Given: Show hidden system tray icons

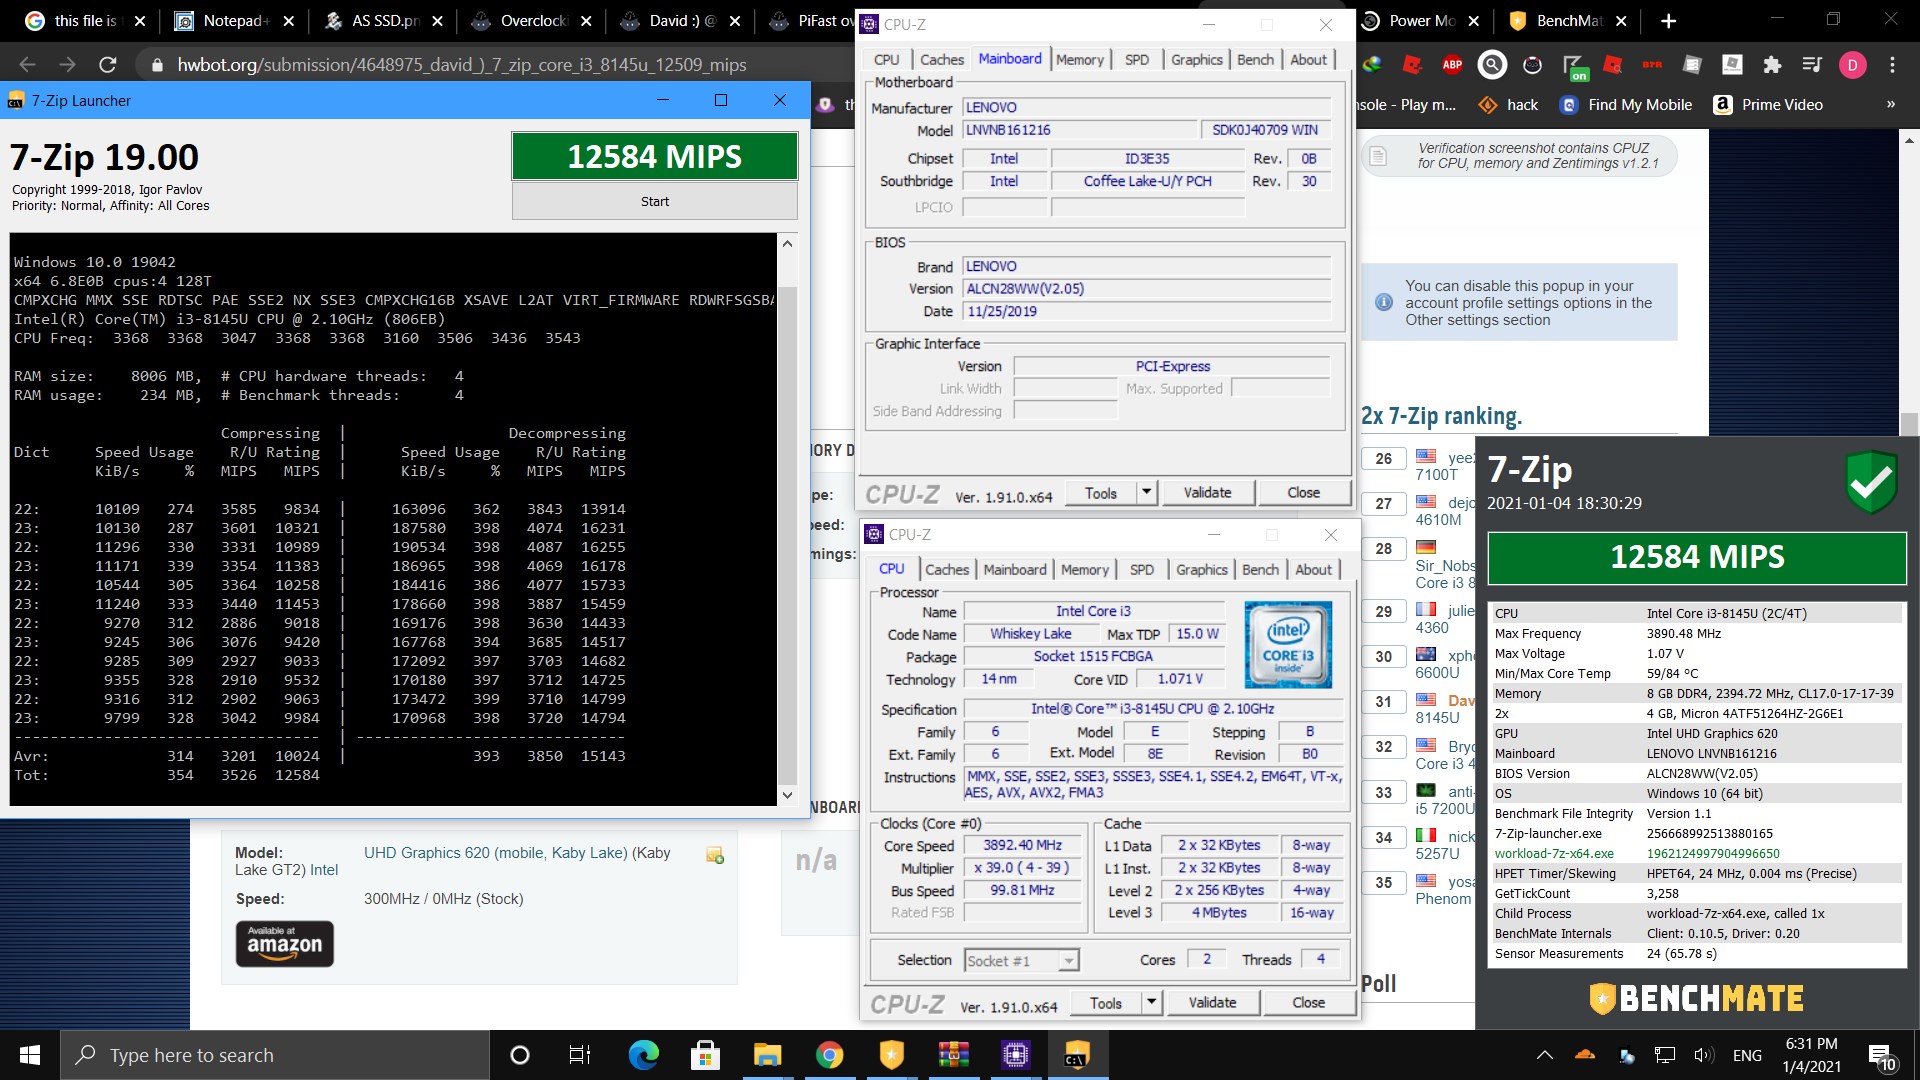Looking at the screenshot, I should (1545, 1055).
